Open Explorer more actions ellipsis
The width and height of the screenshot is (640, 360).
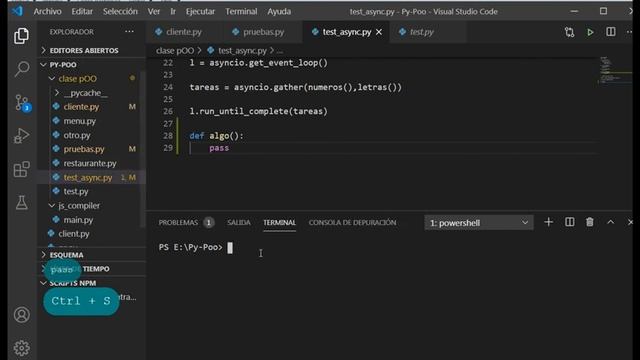click(x=129, y=31)
